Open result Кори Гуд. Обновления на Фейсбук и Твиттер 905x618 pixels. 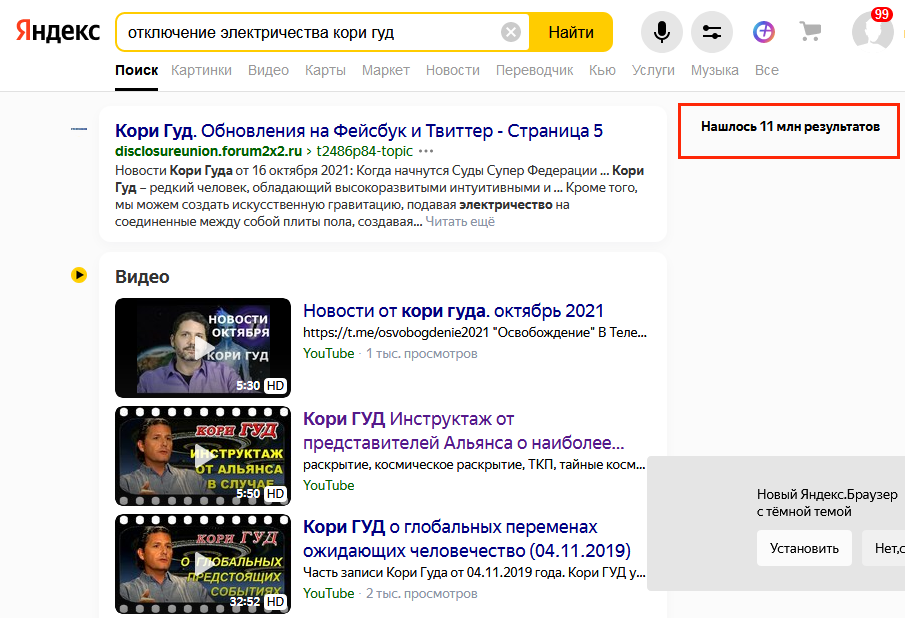[x=358, y=131]
